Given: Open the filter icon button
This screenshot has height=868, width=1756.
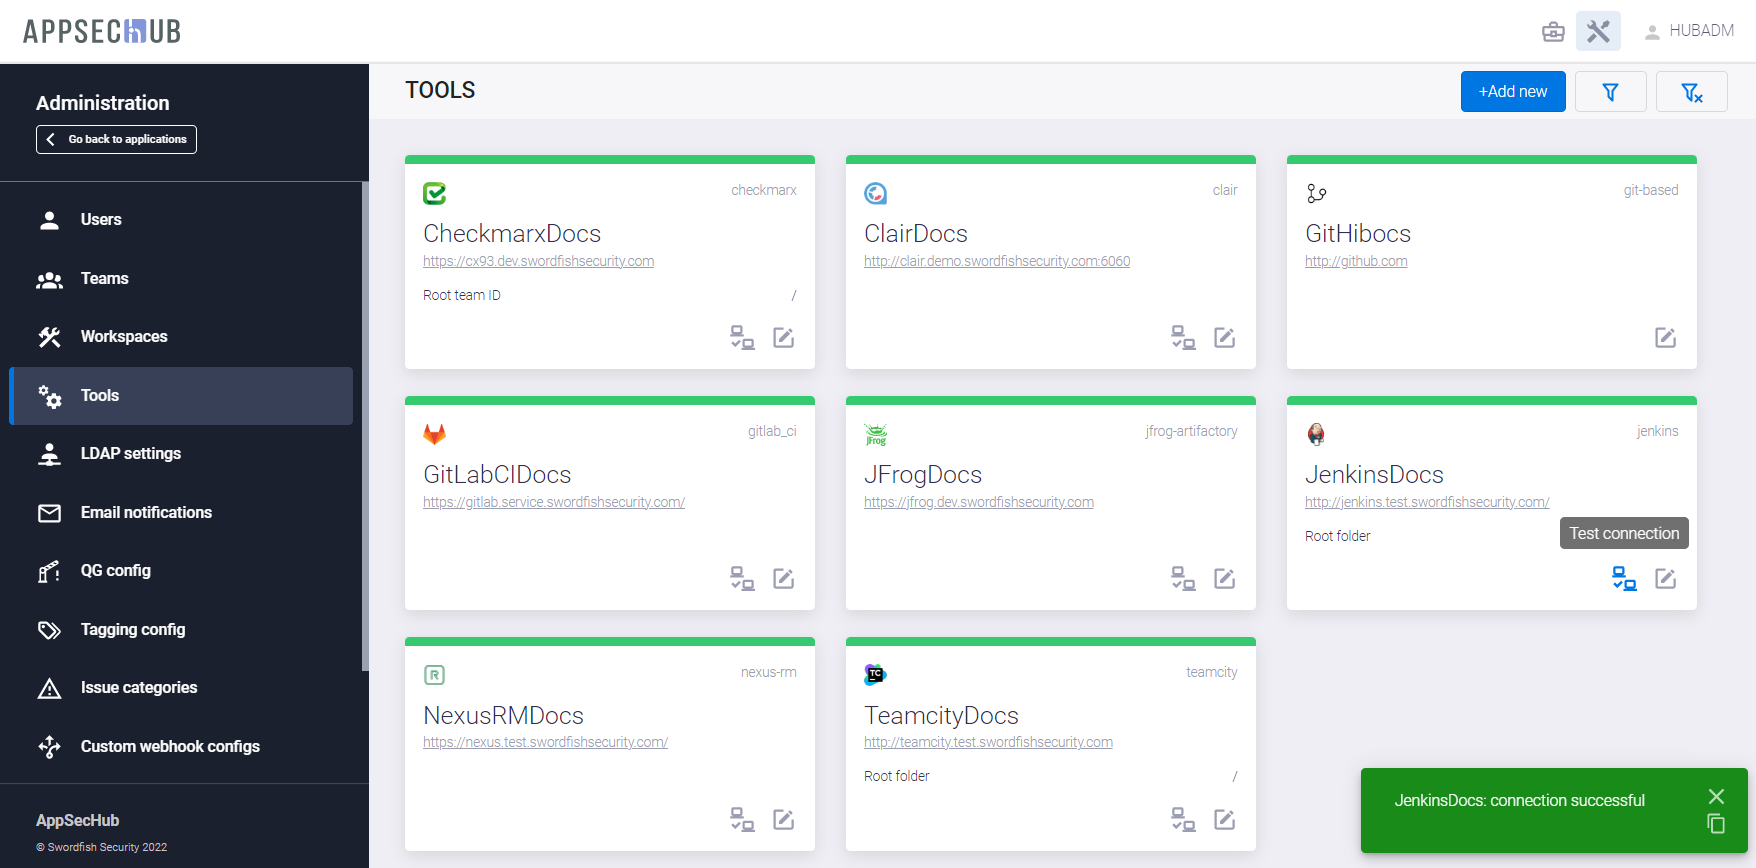Looking at the screenshot, I should [x=1610, y=92].
